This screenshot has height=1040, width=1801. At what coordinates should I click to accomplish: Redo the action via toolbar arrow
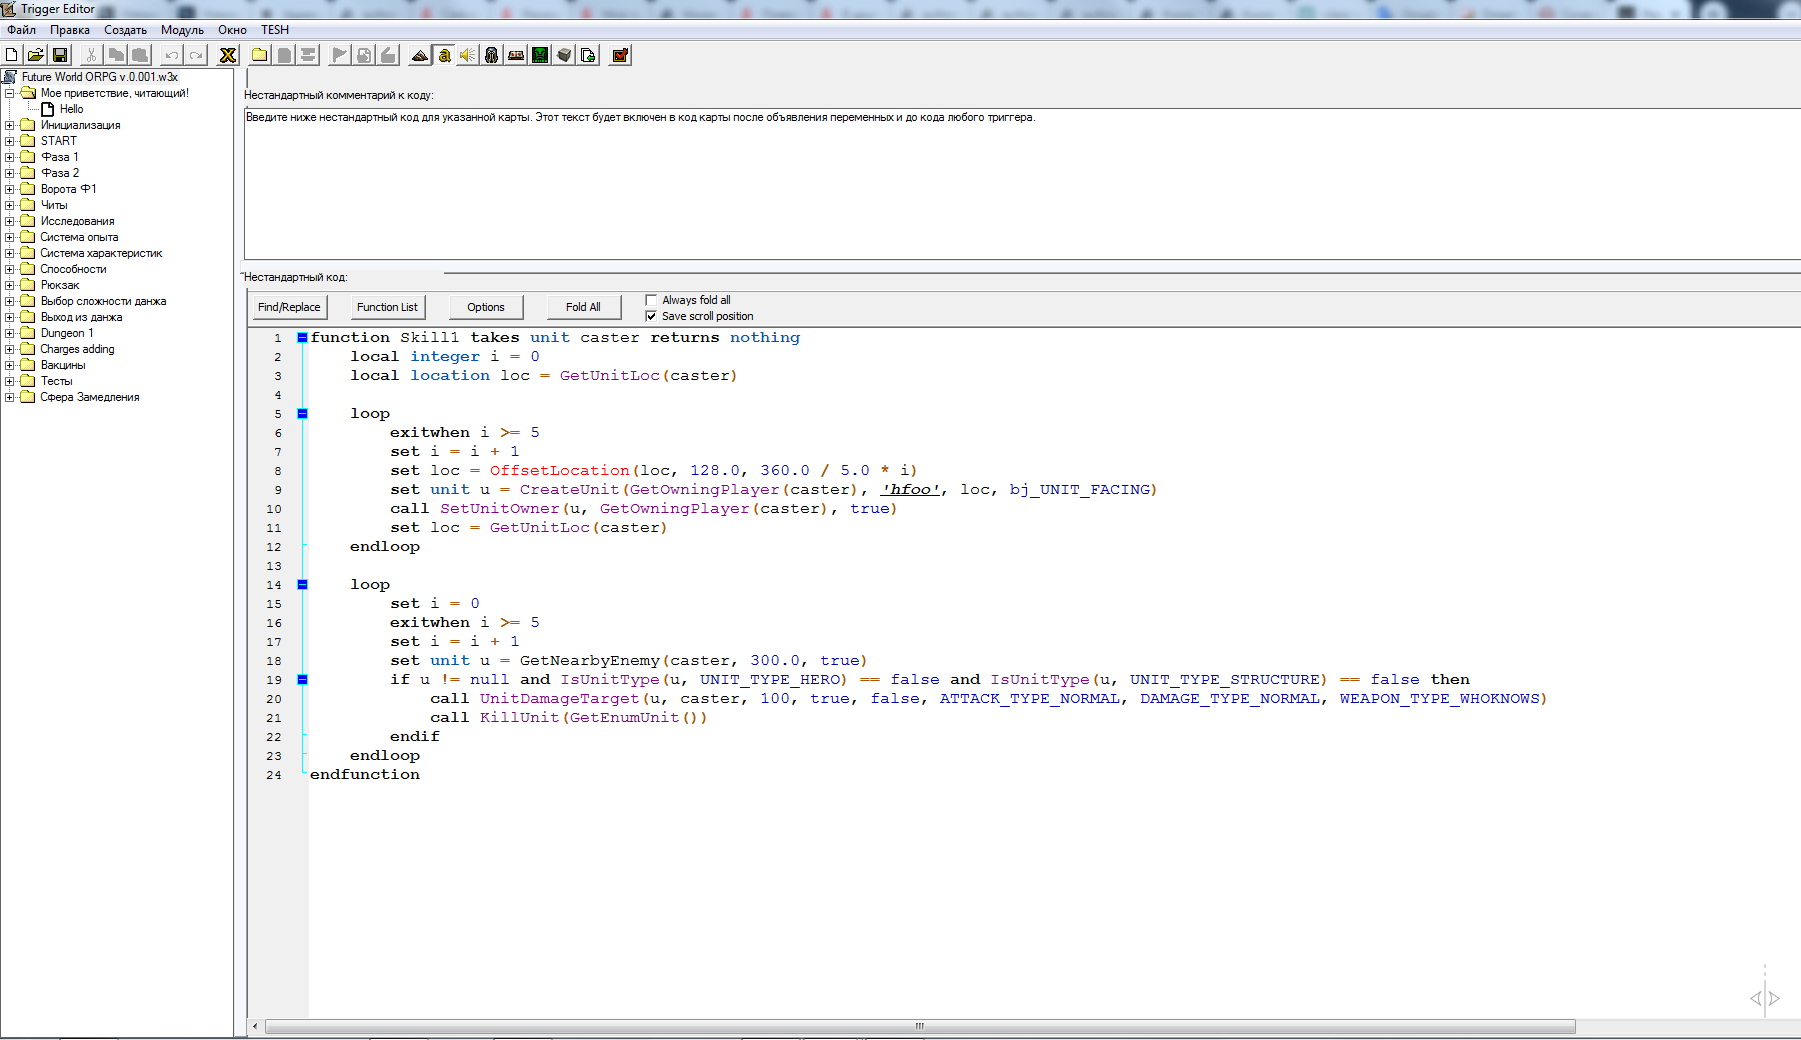pyautogui.click(x=196, y=55)
